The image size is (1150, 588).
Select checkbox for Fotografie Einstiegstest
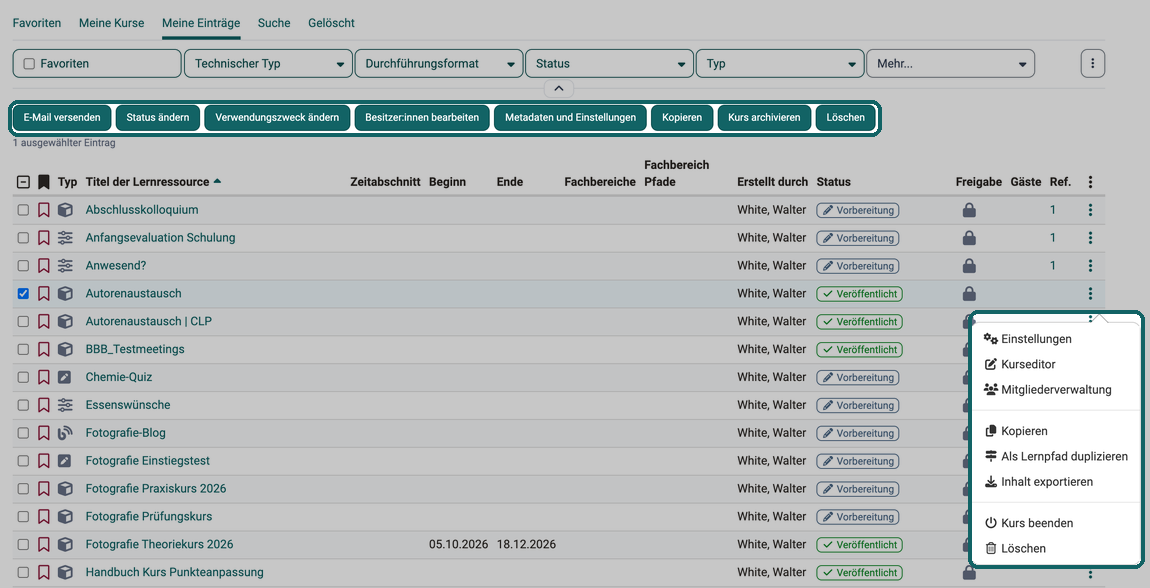pos(23,461)
